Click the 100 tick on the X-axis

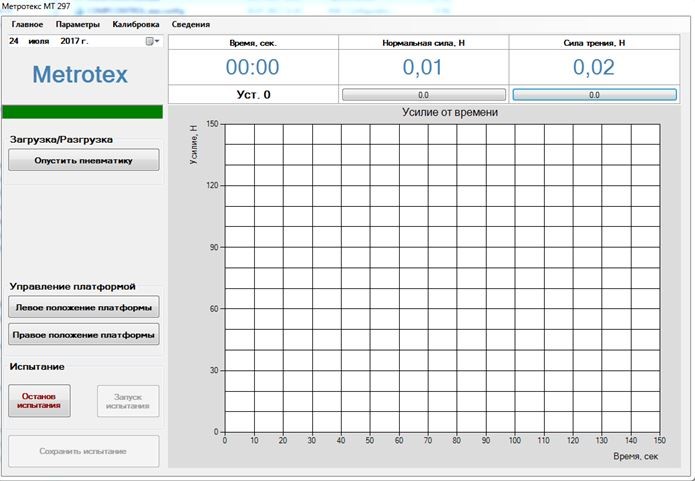click(515, 441)
